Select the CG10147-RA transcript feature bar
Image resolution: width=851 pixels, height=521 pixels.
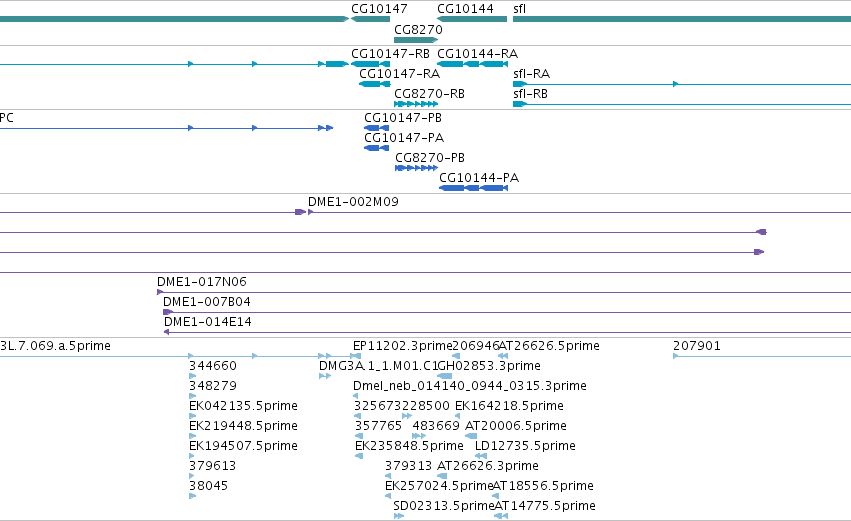(x=374, y=84)
